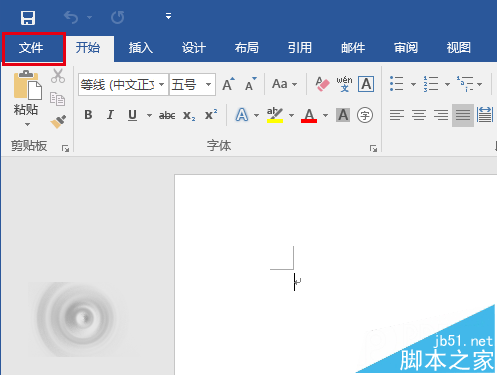The height and width of the screenshot is (375, 497).
Task: Toggle superscript formatting
Action: tap(211, 114)
